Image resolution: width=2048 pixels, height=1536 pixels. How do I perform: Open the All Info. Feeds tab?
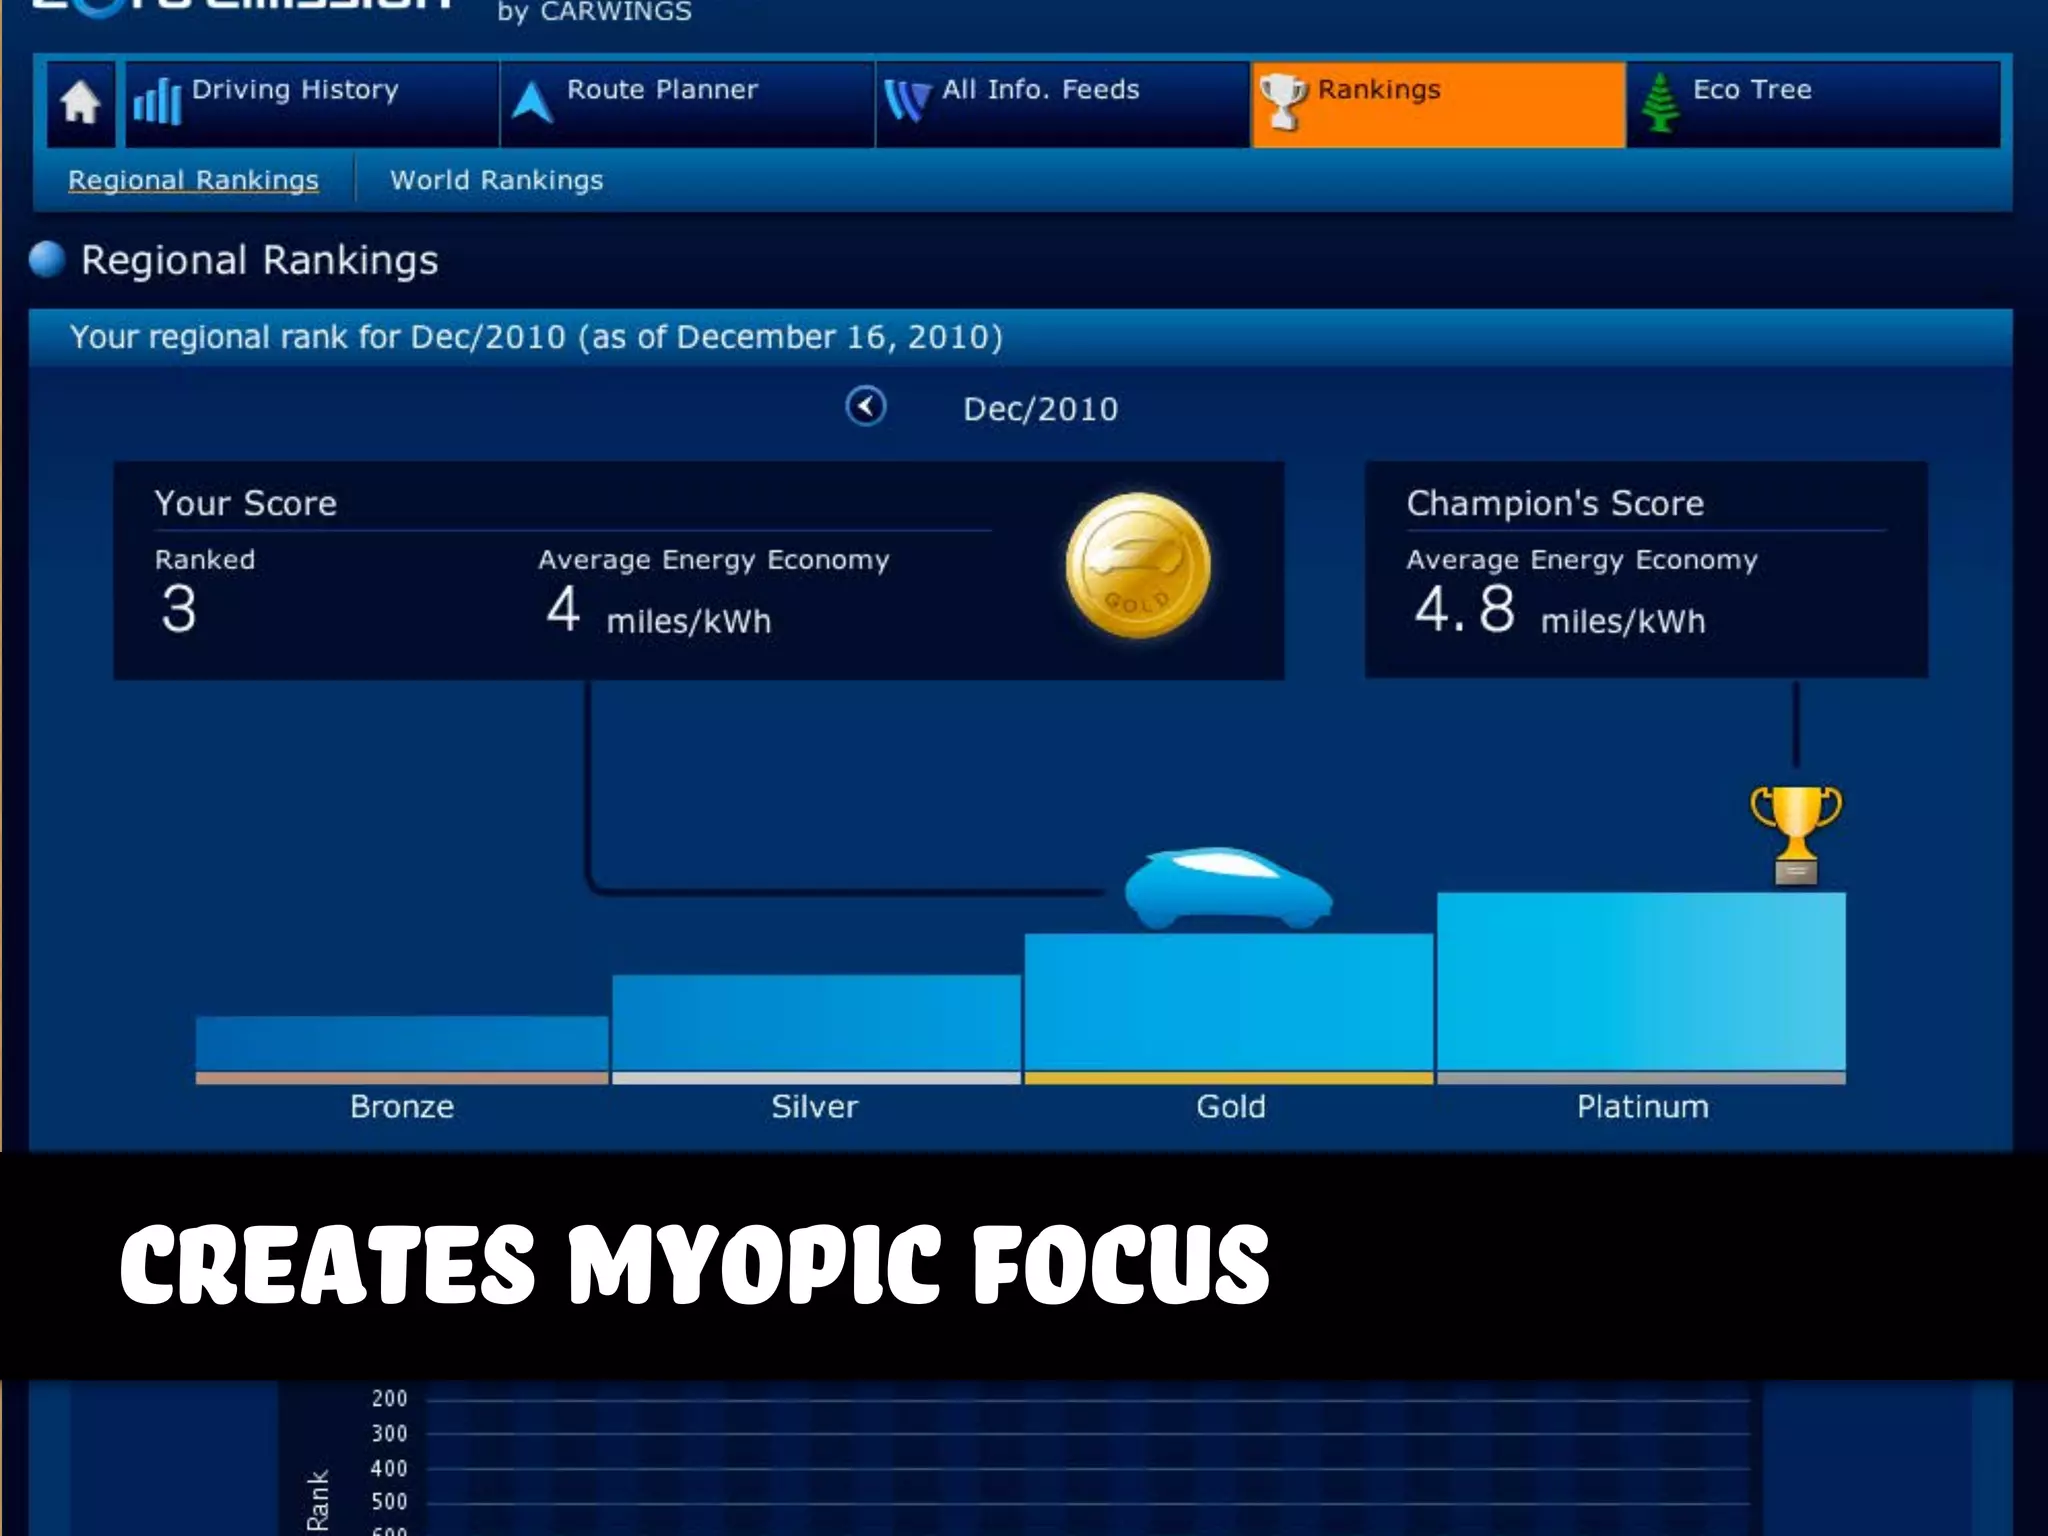[1063, 104]
